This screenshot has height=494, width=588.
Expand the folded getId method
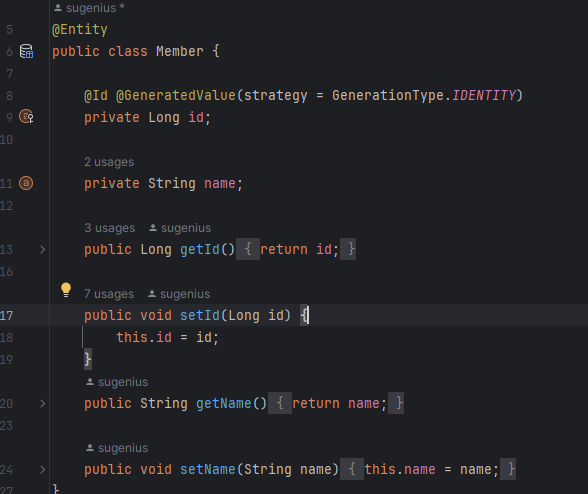(x=42, y=249)
